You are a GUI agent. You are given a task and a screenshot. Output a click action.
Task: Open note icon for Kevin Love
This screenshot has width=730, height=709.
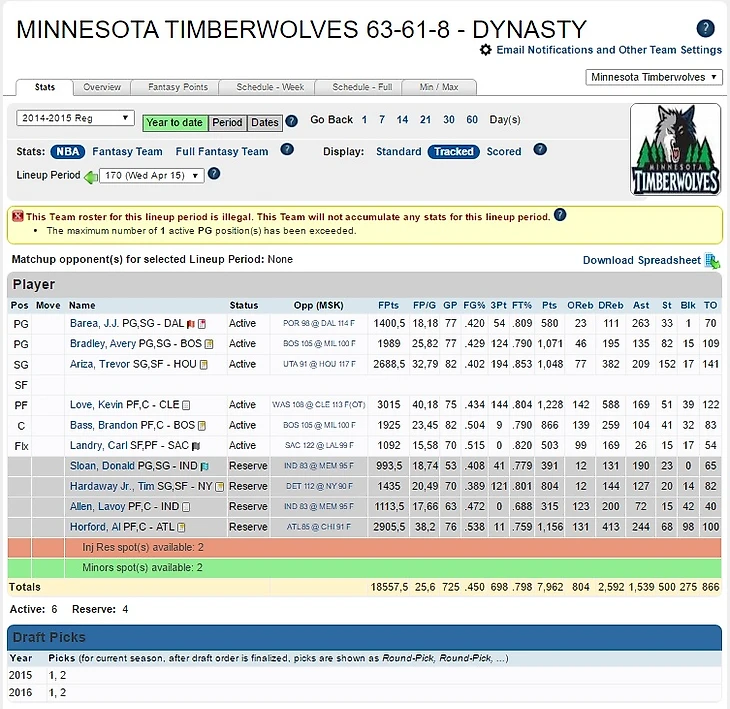[186, 405]
